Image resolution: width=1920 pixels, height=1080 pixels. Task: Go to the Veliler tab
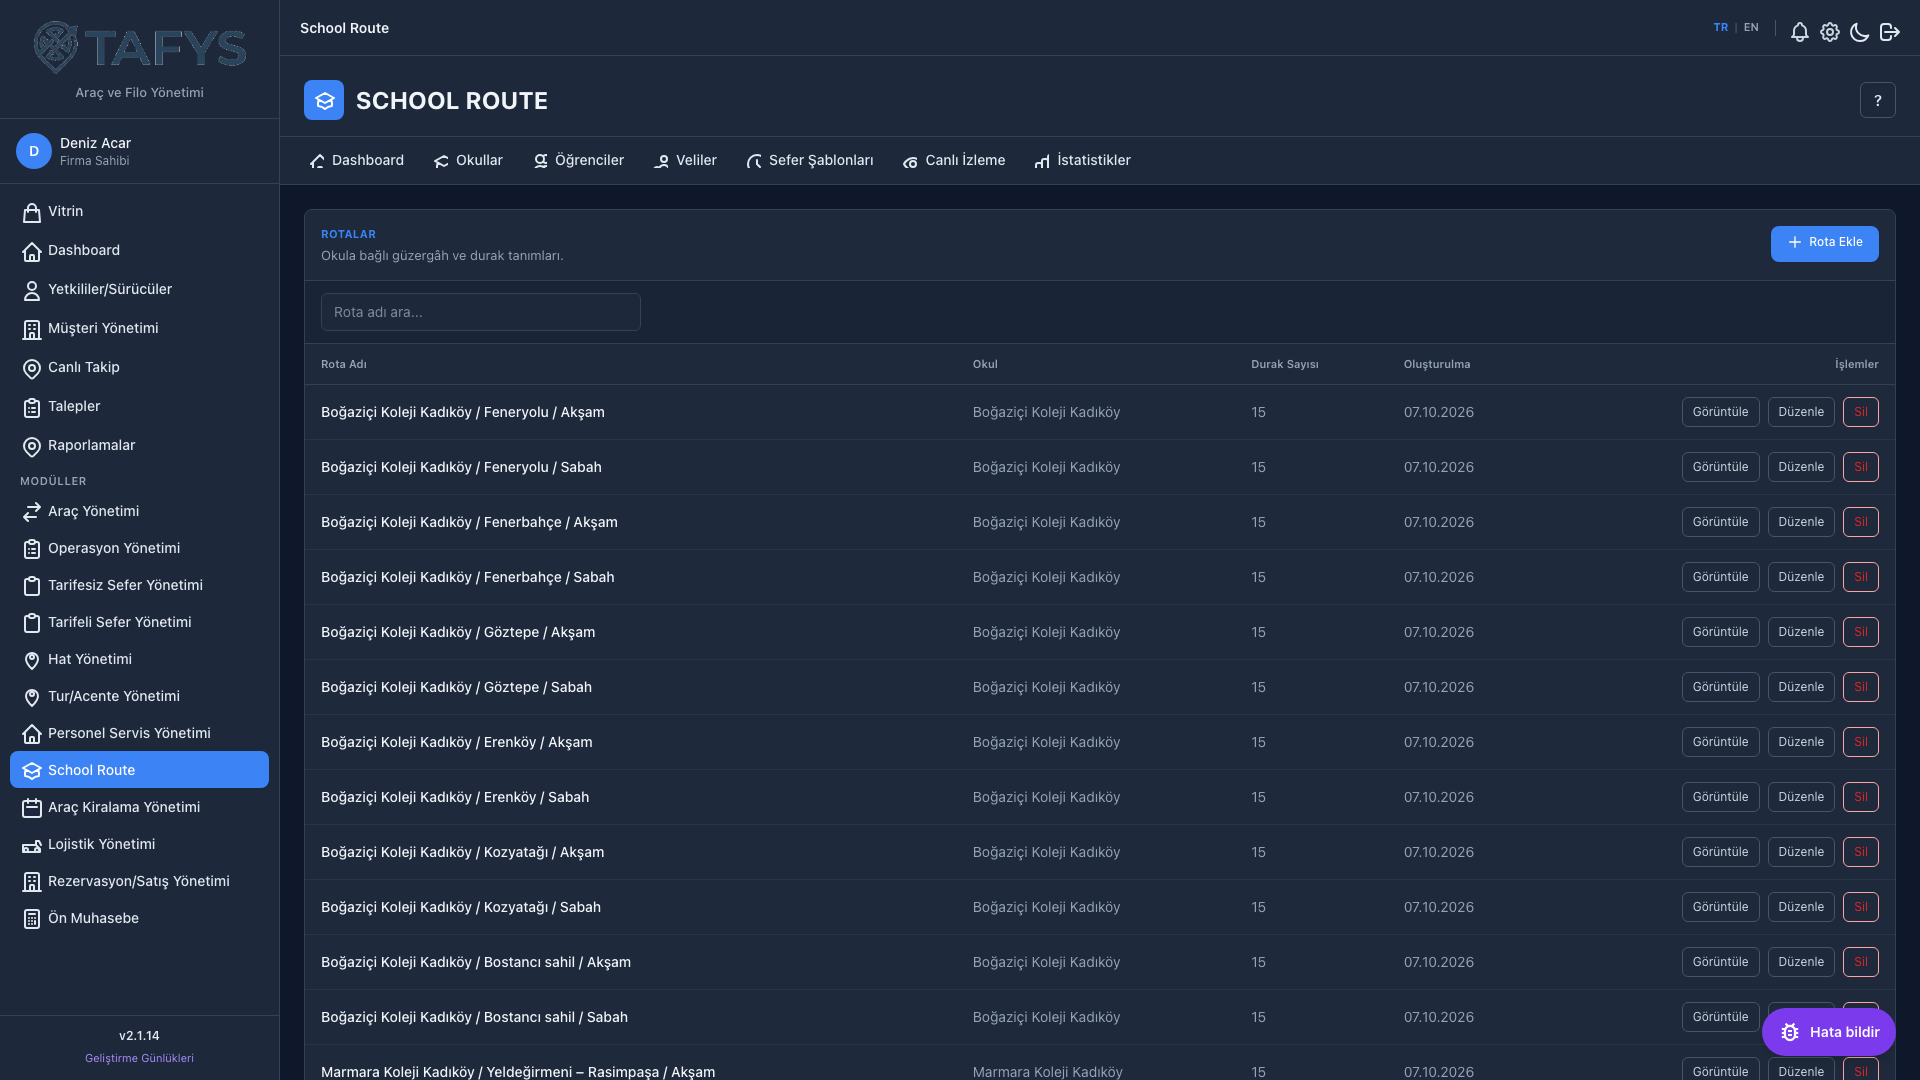[x=685, y=160]
